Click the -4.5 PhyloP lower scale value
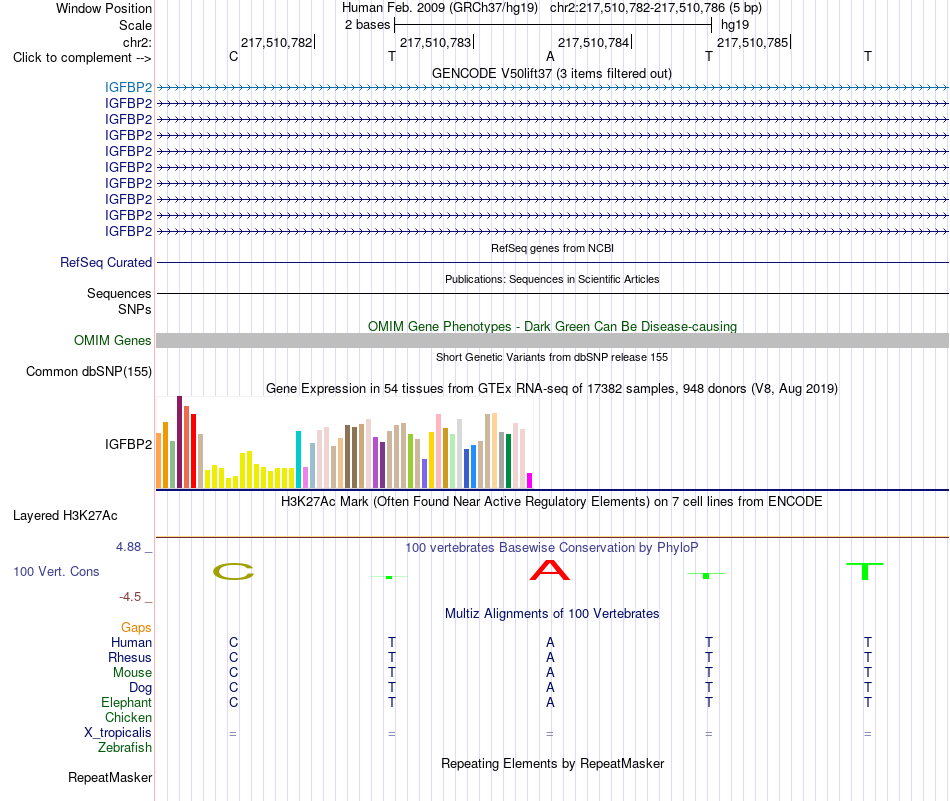 point(130,597)
